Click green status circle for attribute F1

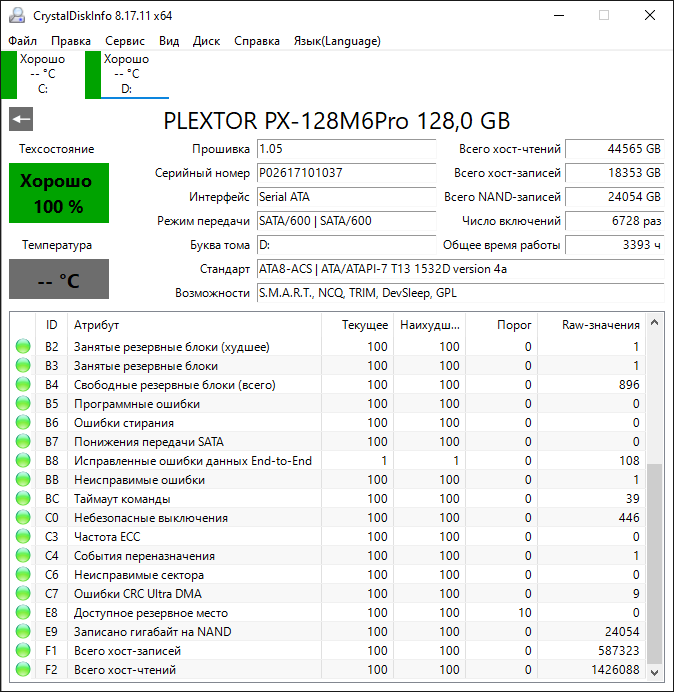coord(23,650)
